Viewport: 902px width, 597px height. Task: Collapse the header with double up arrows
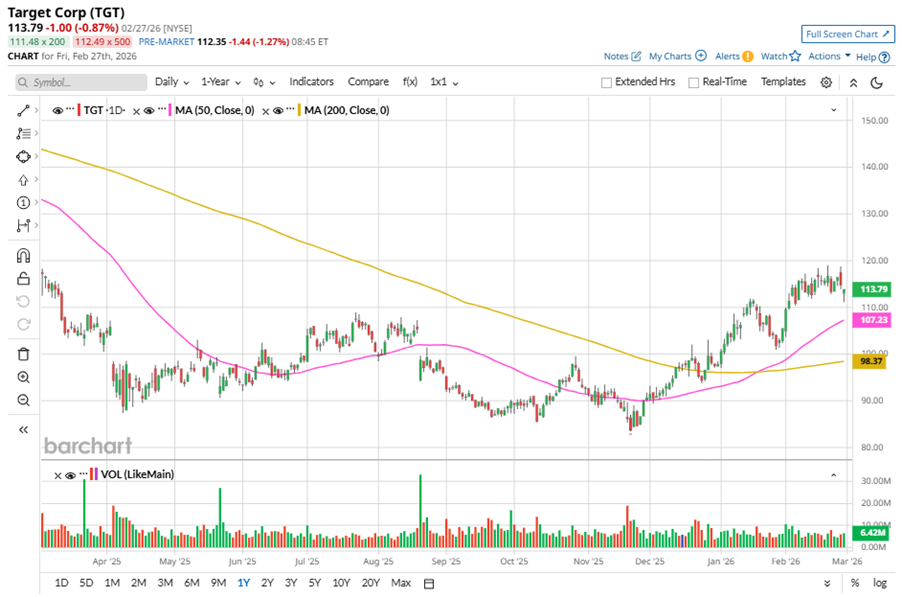click(x=854, y=83)
